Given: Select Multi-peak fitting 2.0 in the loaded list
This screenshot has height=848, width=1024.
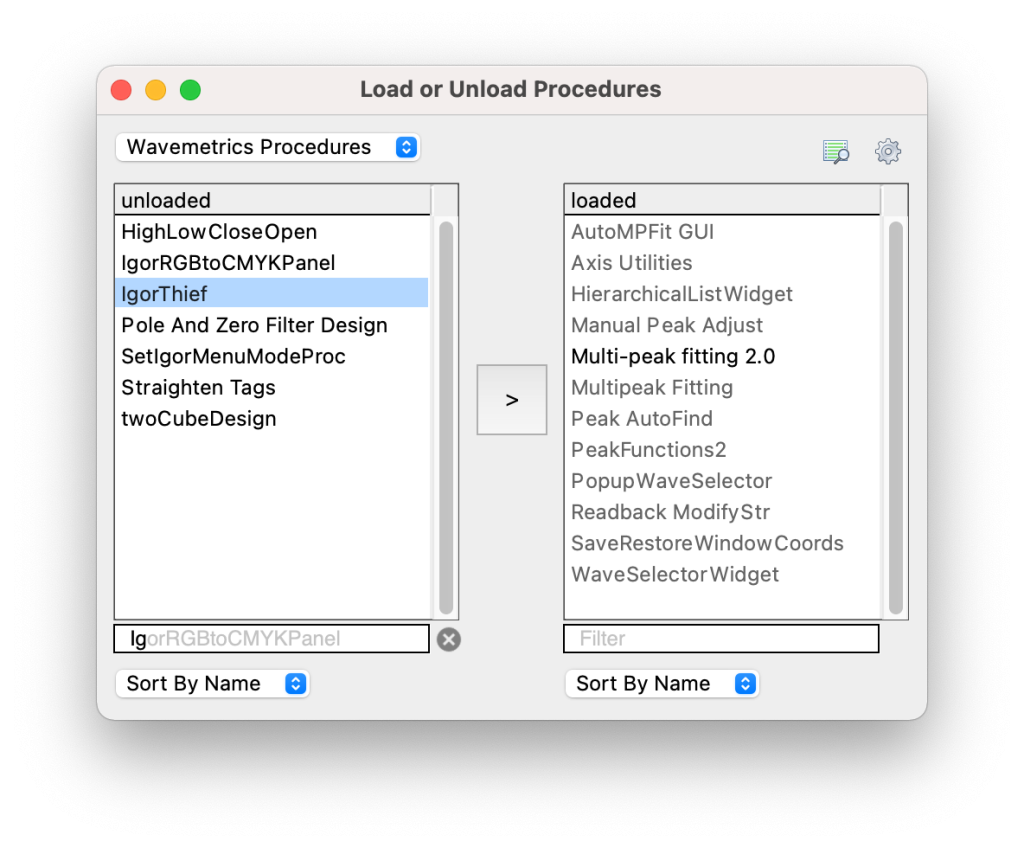Looking at the screenshot, I should coord(721,356).
